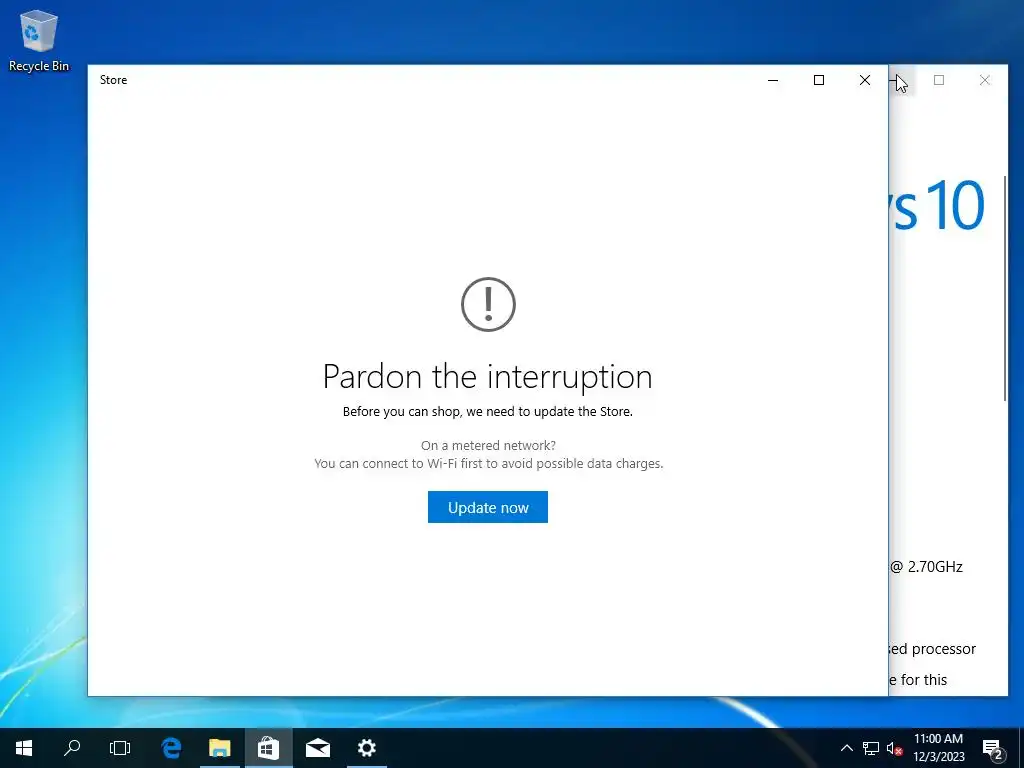This screenshot has height=768, width=1024.
Task: Close the background Settings window
Action: [985, 80]
